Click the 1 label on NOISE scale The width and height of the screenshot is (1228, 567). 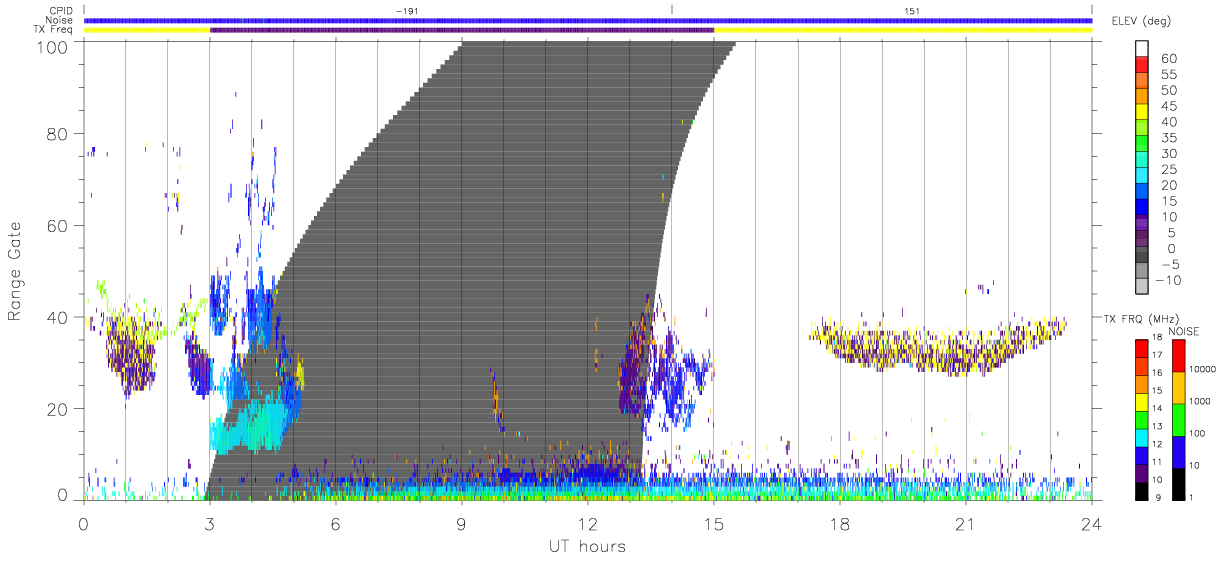[1193, 497]
